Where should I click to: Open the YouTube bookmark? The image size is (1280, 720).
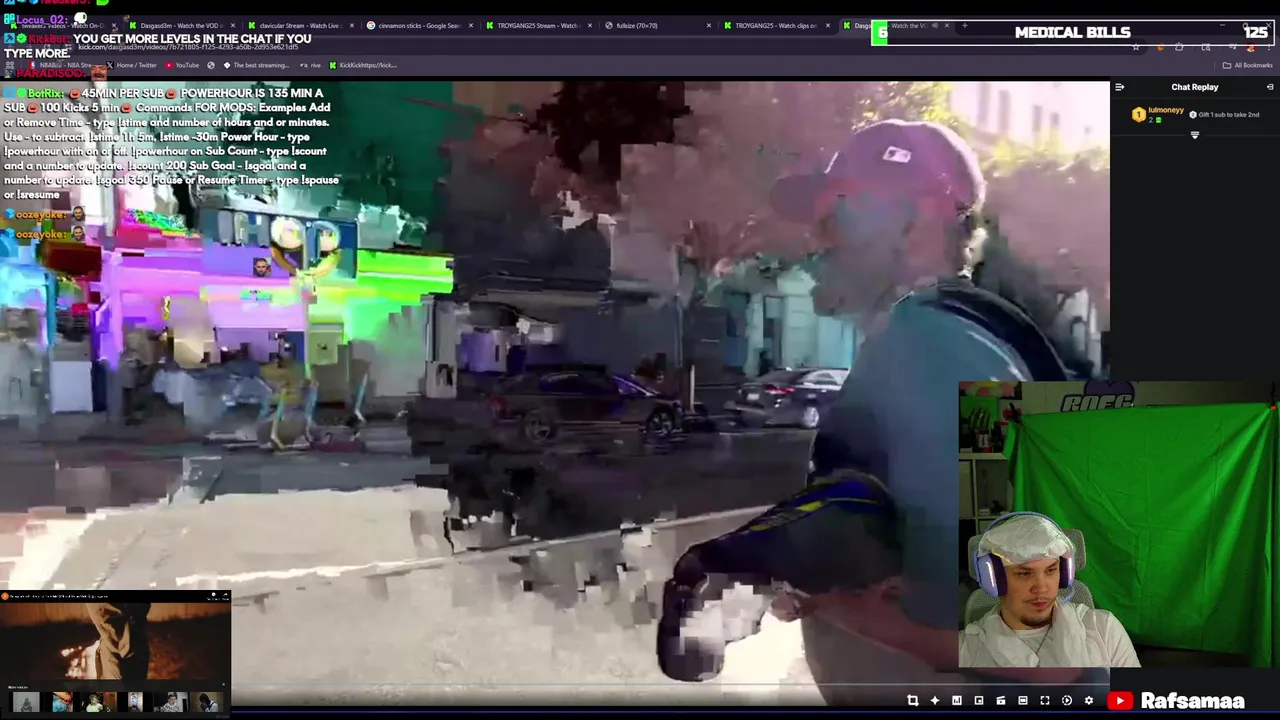click(x=182, y=65)
